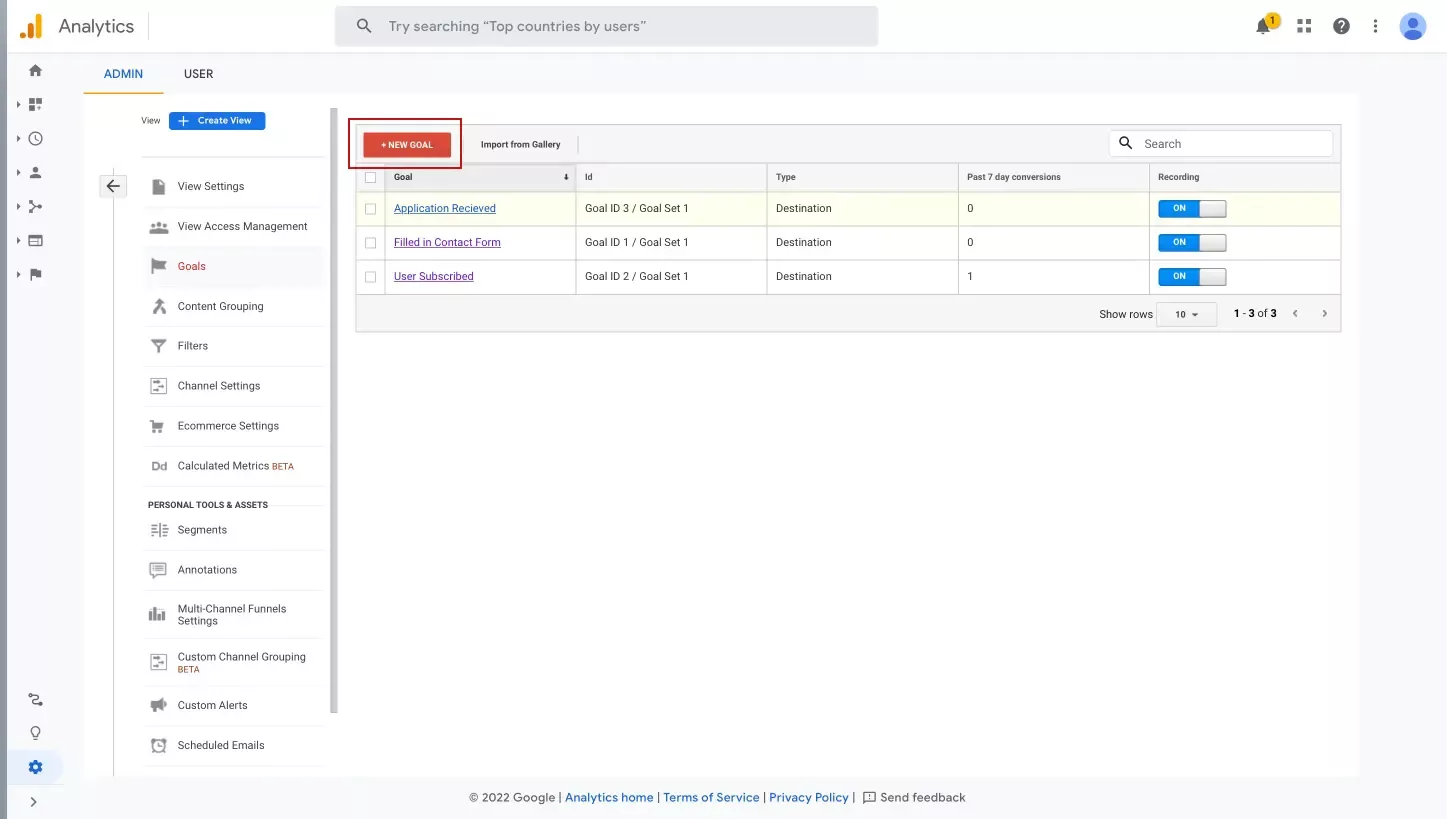Click the Admin gear icon
Viewport: 1447px width, 819px height.
(x=36, y=767)
